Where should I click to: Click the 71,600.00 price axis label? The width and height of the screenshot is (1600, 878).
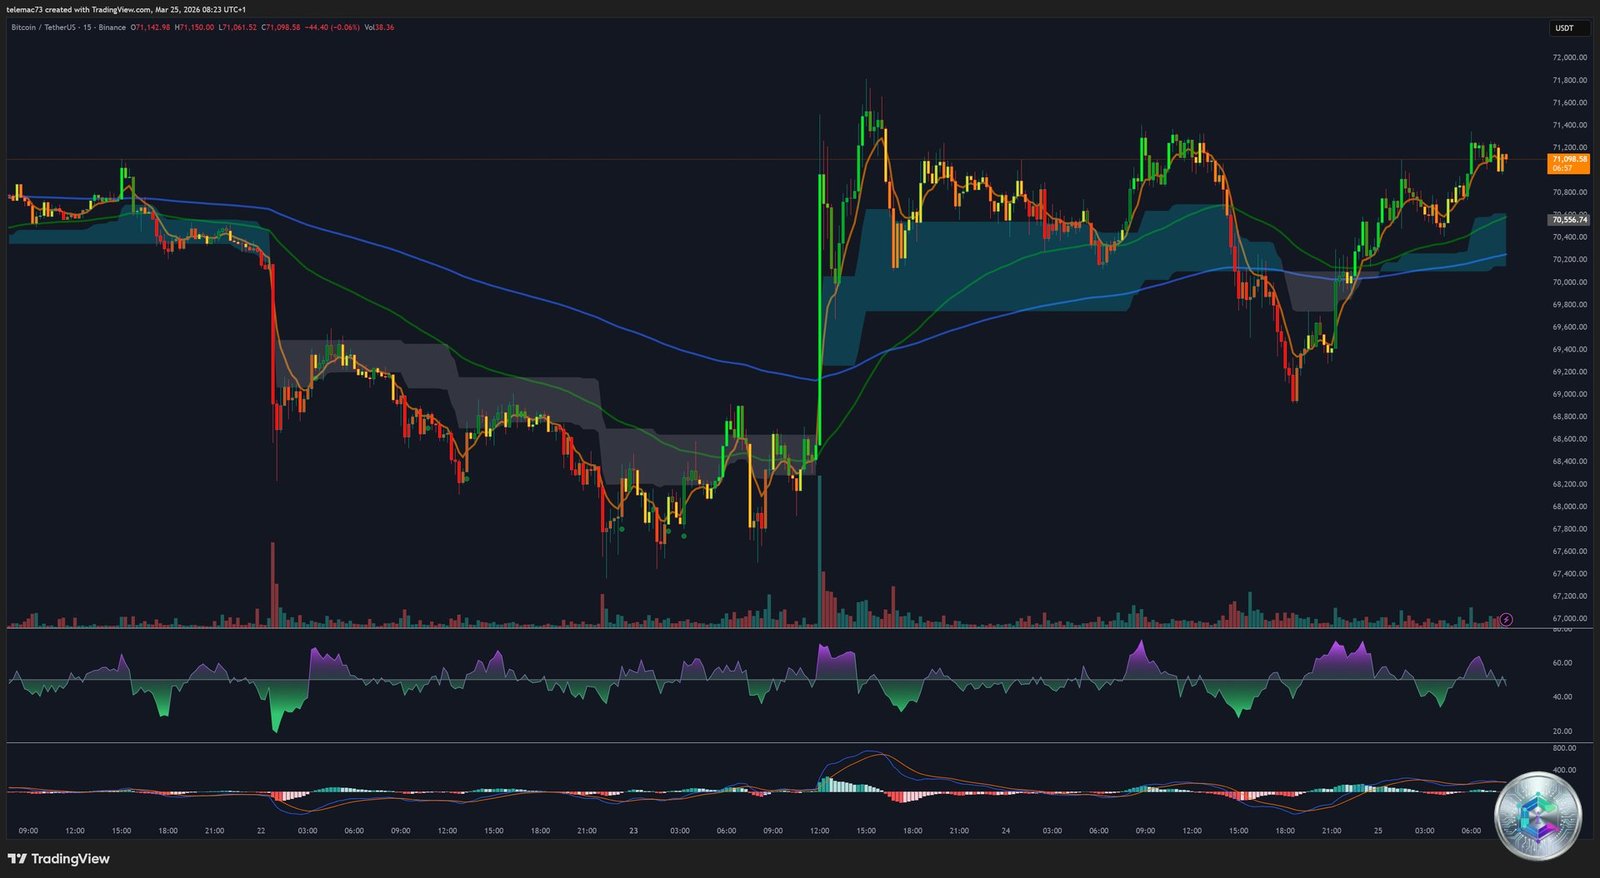click(1570, 103)
